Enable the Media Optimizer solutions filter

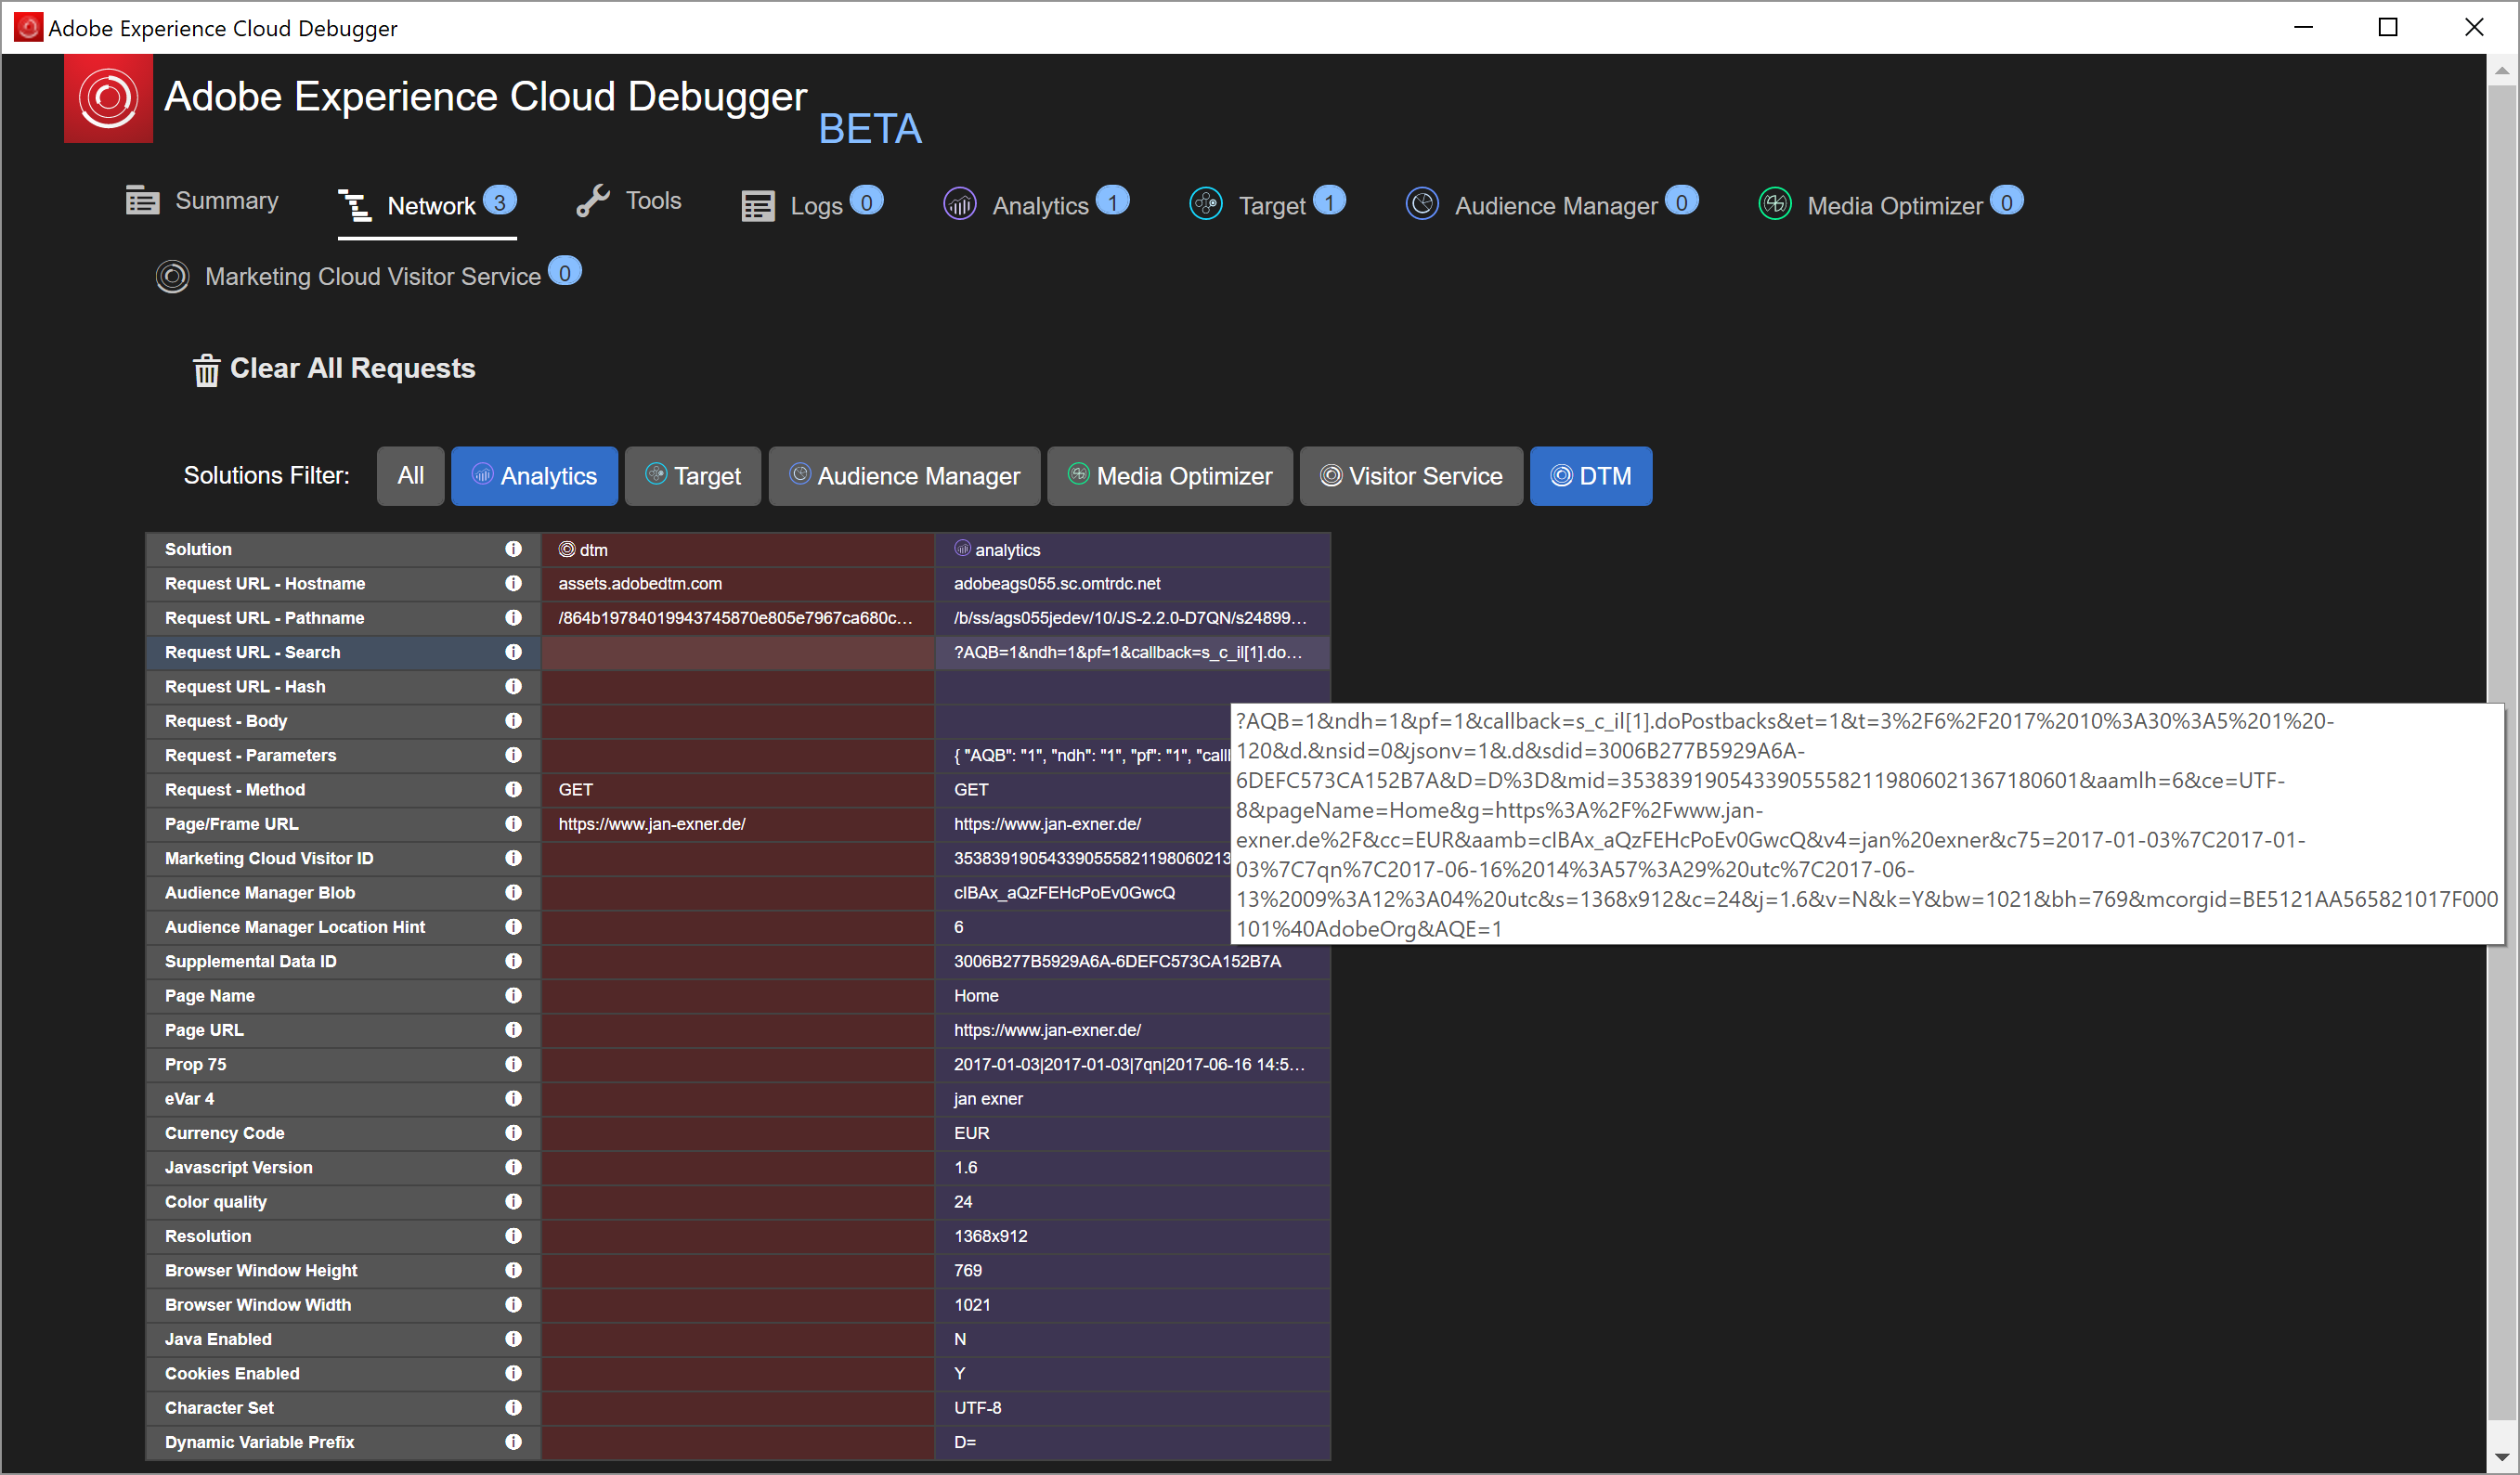1169,476
